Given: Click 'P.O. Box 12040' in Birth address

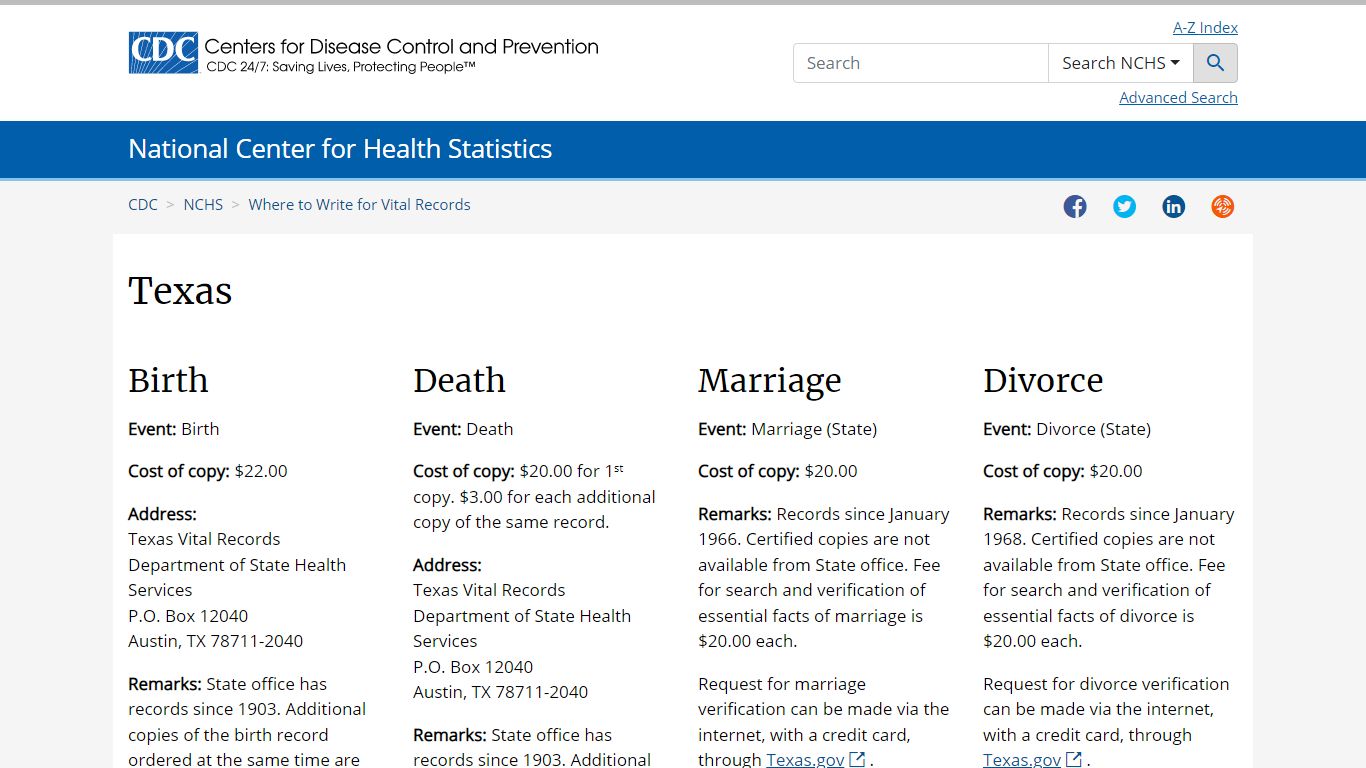Looking at the screenshot, I should coord(188,616).
